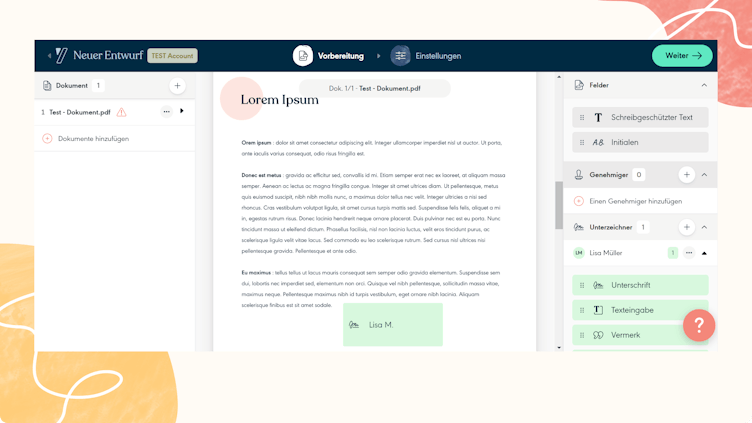The width and height of the screenshot is (752, 423).
Task: Add a Genehmiger with the plus button
Action: [x=687, y=175]
